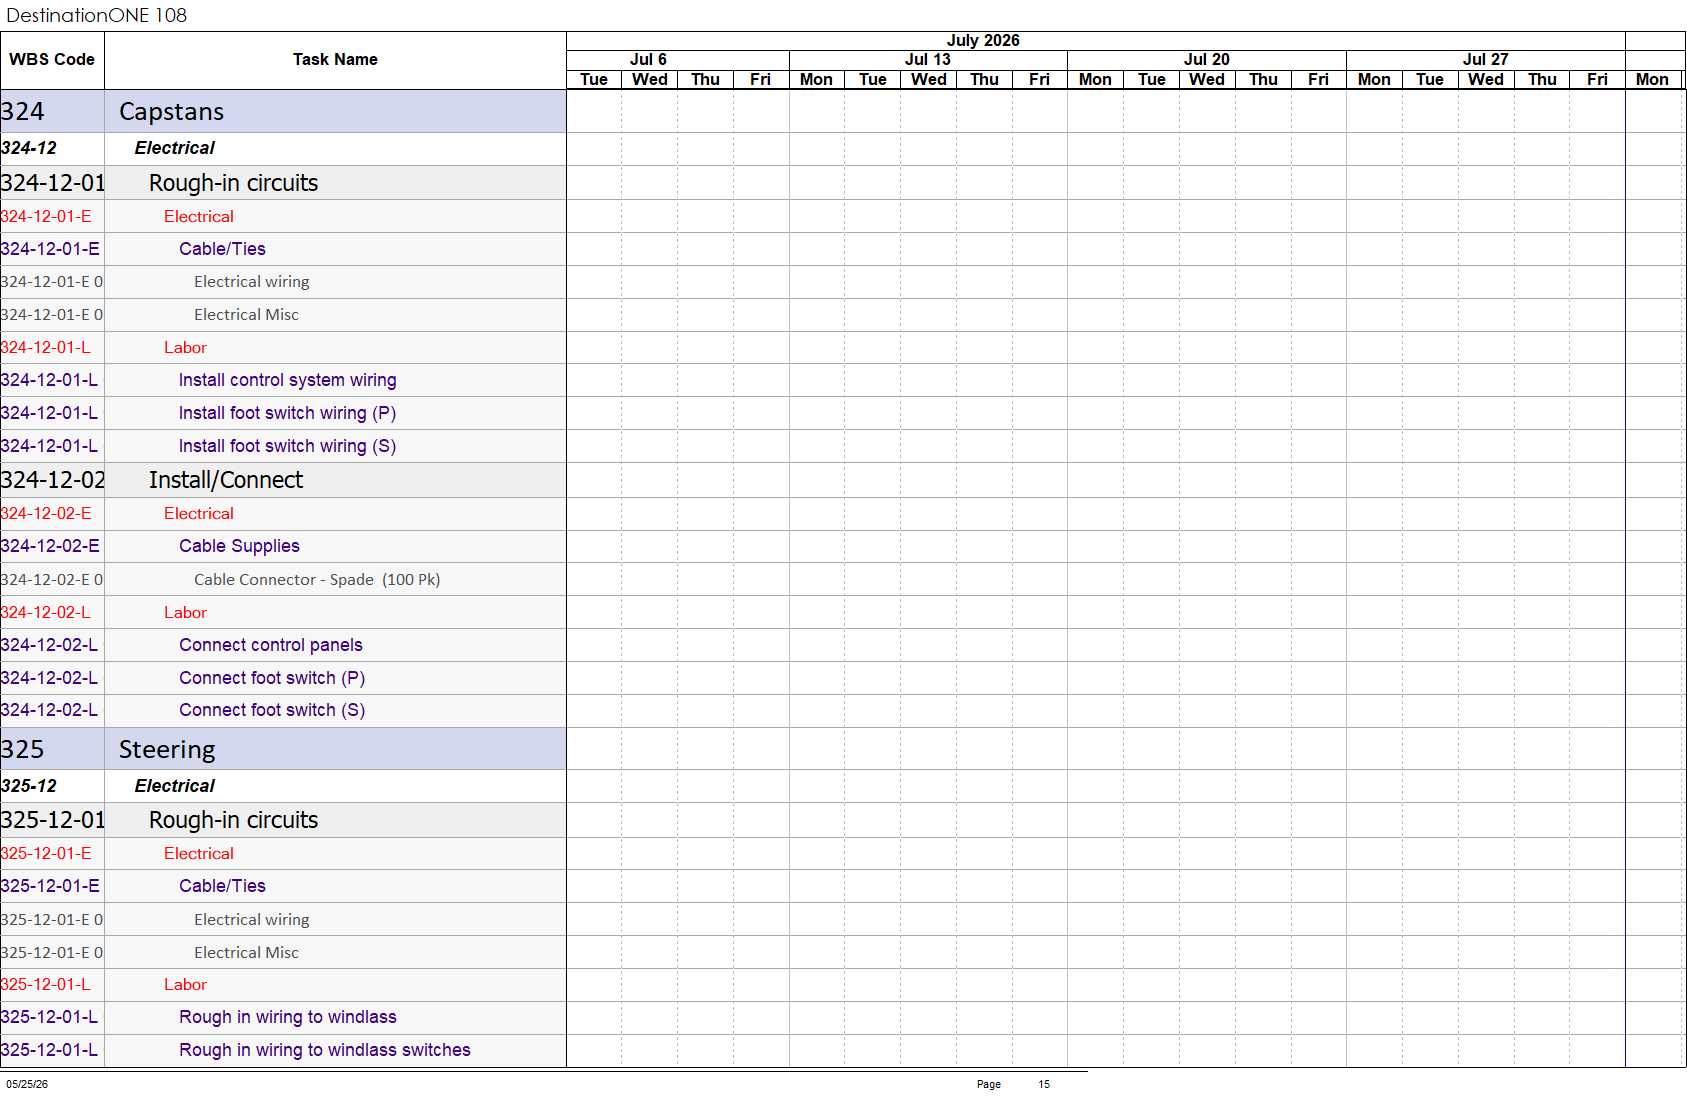Click WBS code 325-12-01
1687x1097 pixels.
pos(52,820)
